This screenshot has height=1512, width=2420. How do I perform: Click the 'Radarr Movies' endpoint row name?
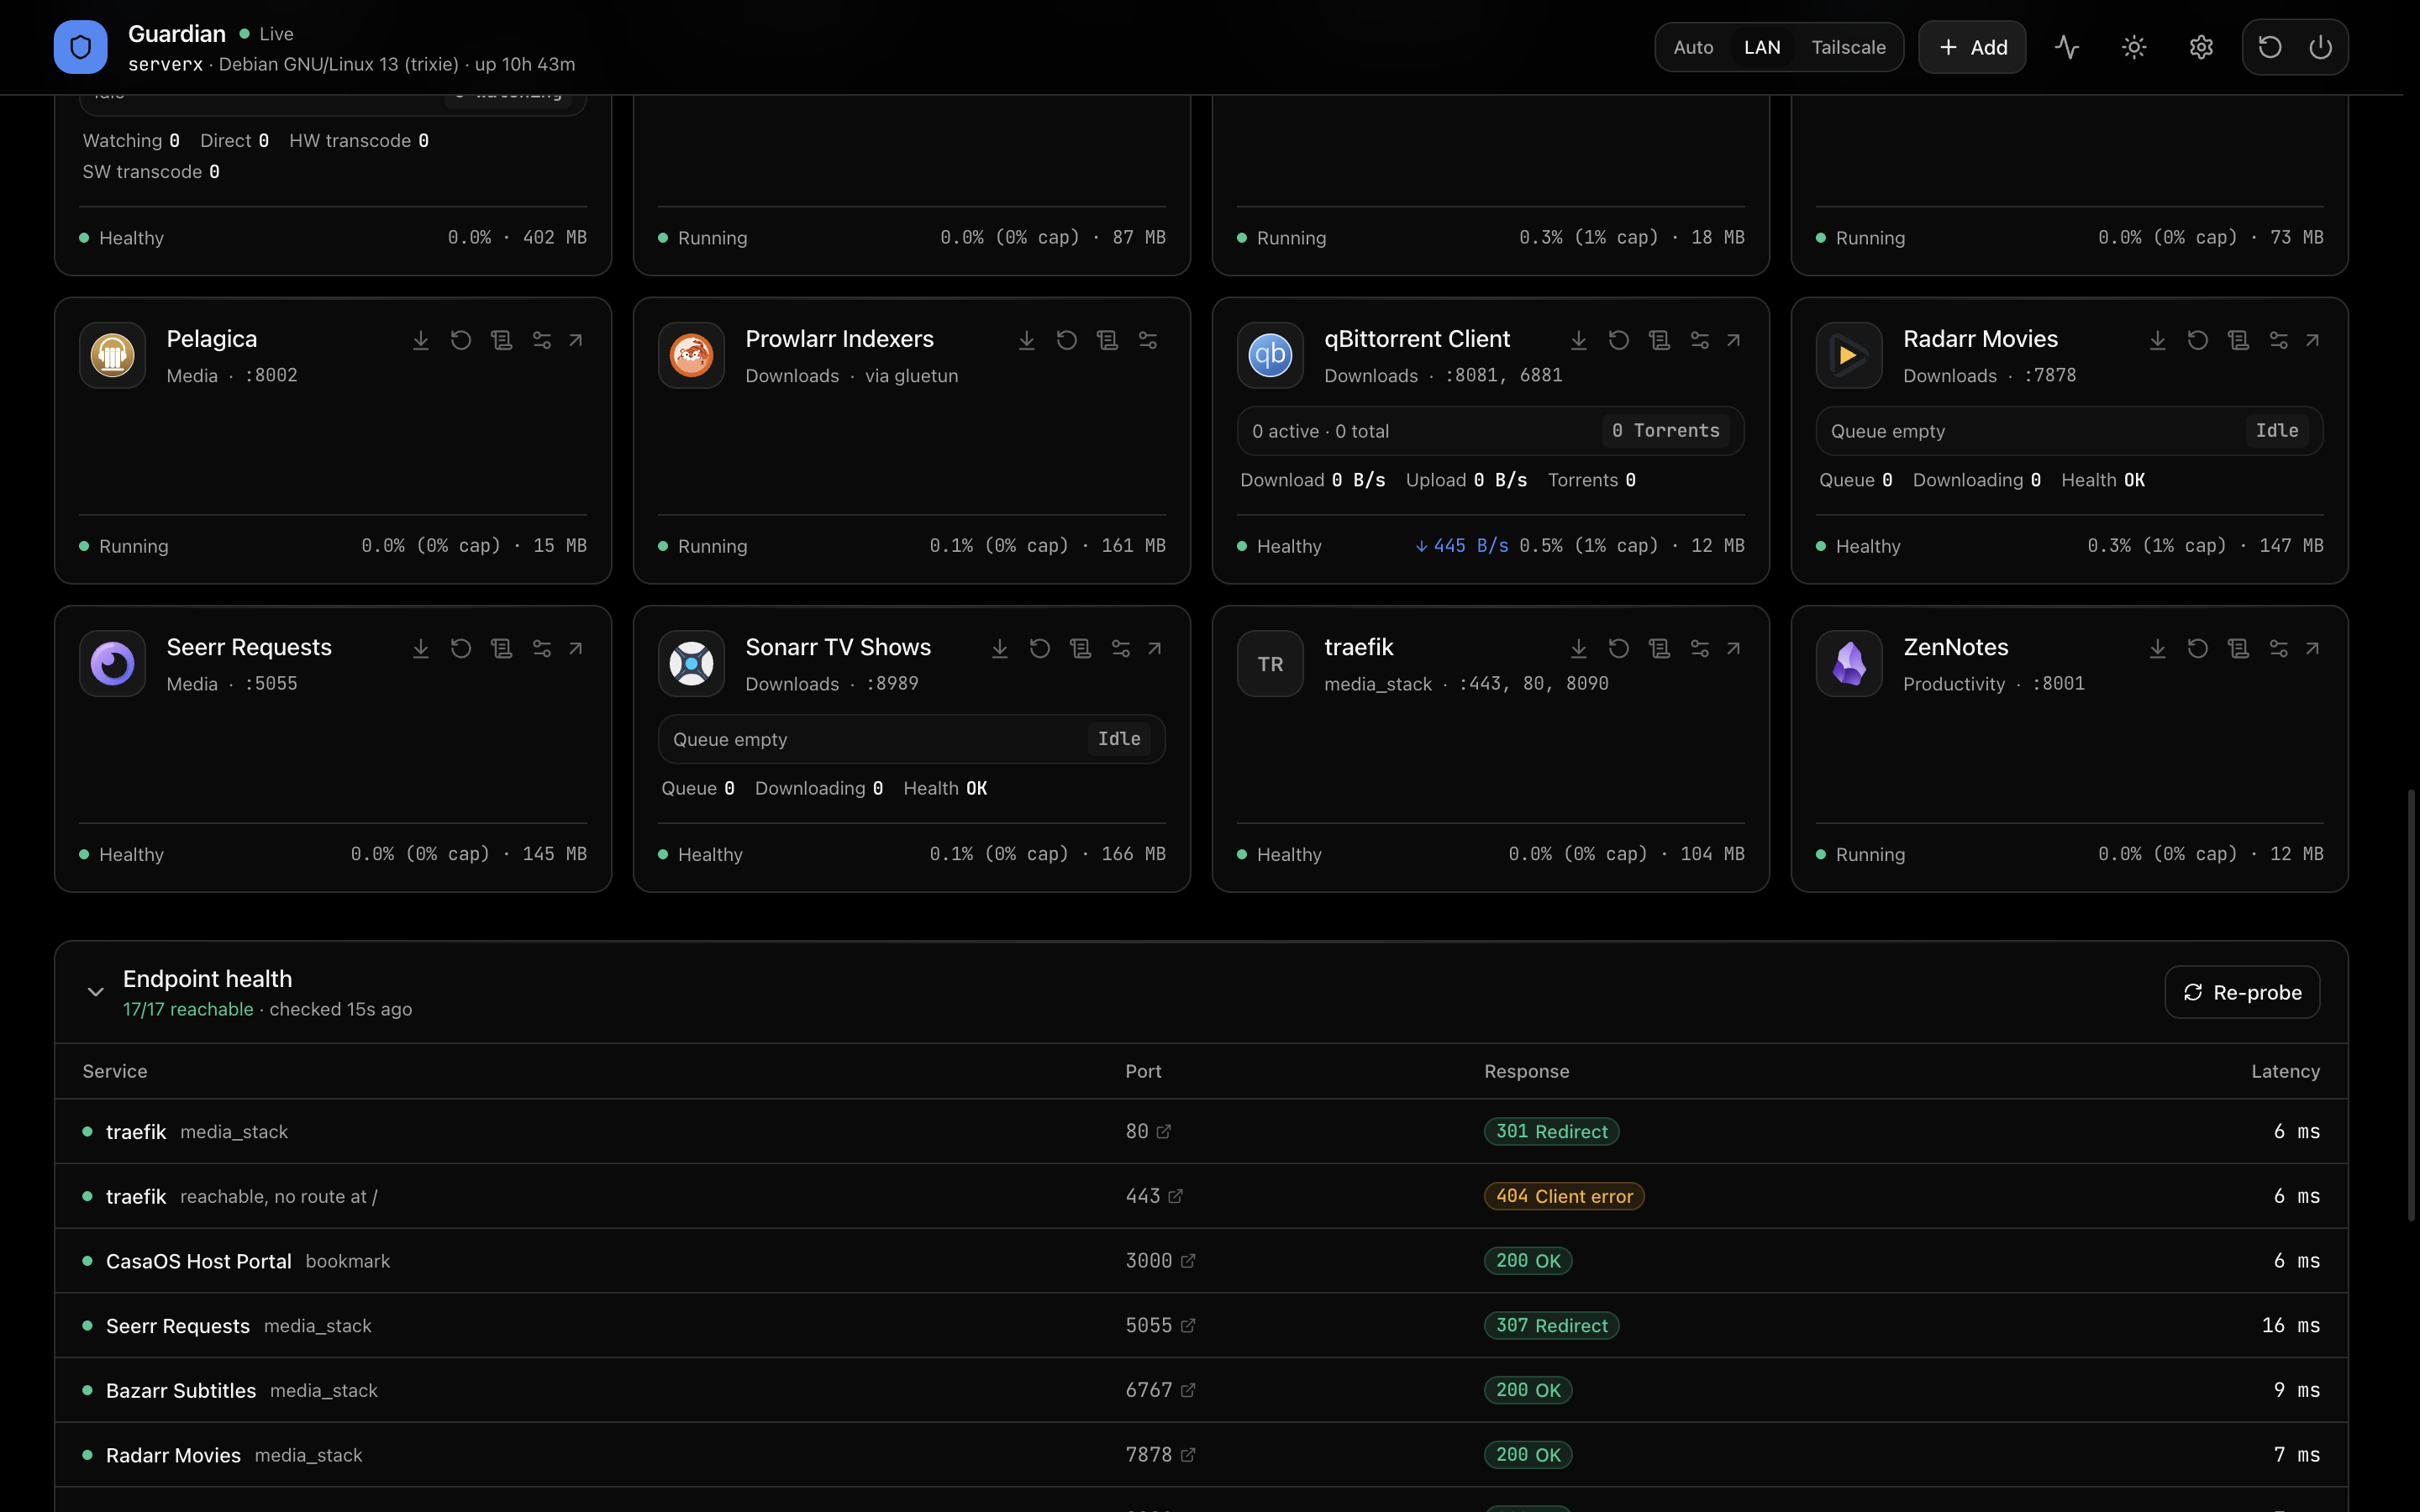point(173,1456)
